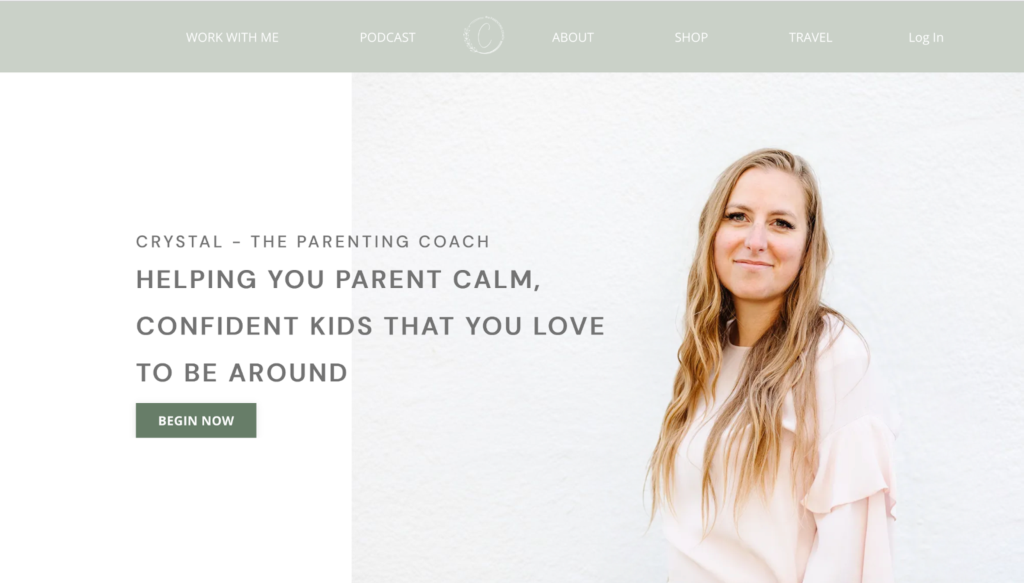This screenshot has width=1024, height=583.
Task: Click the circular C logo icon
Action: click(483, 35)
